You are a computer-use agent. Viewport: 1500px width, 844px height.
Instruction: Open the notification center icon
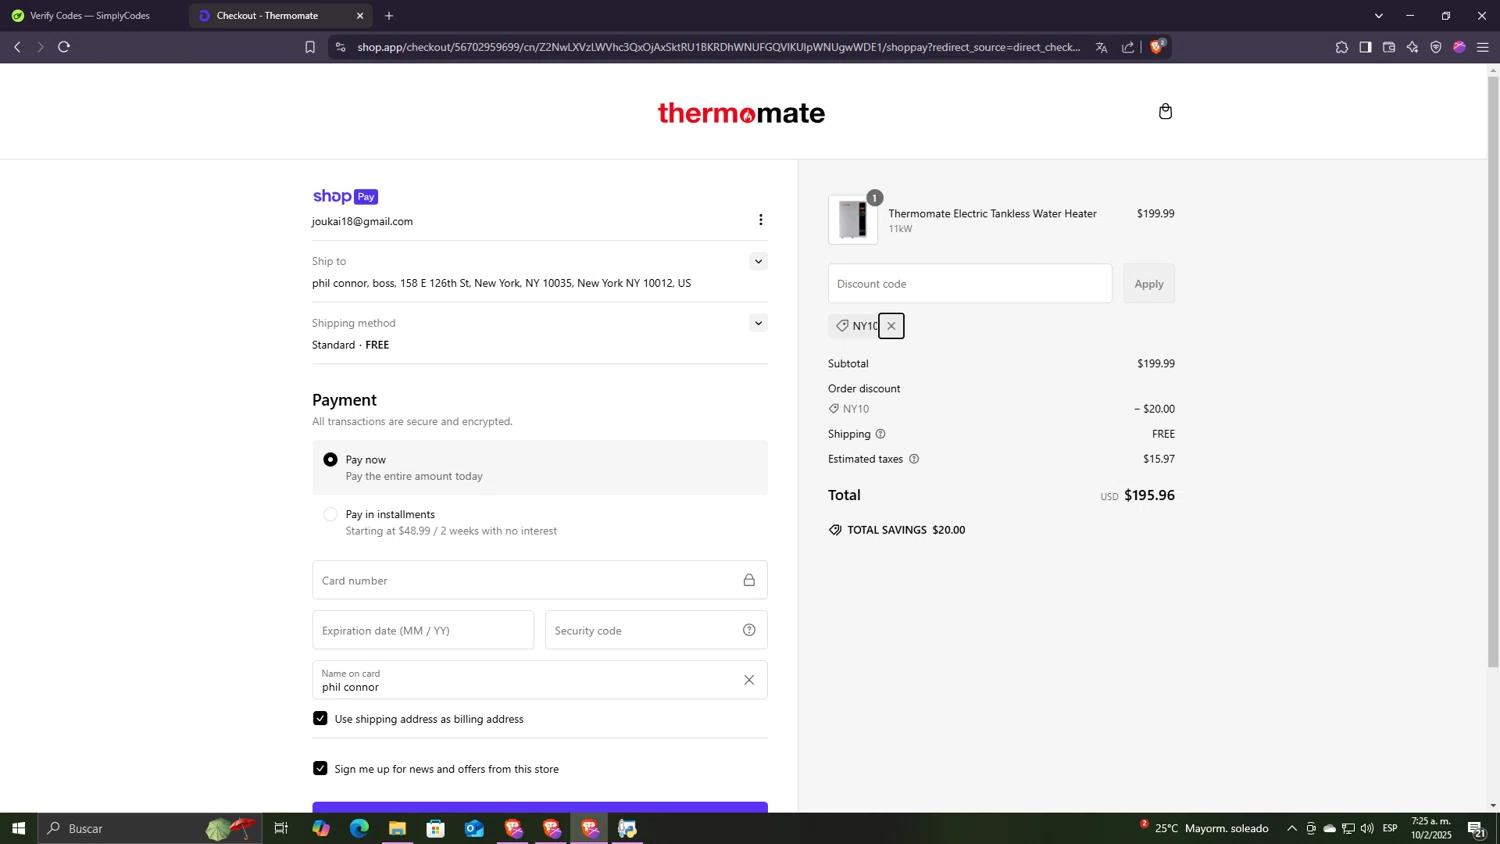(1475, 828)
